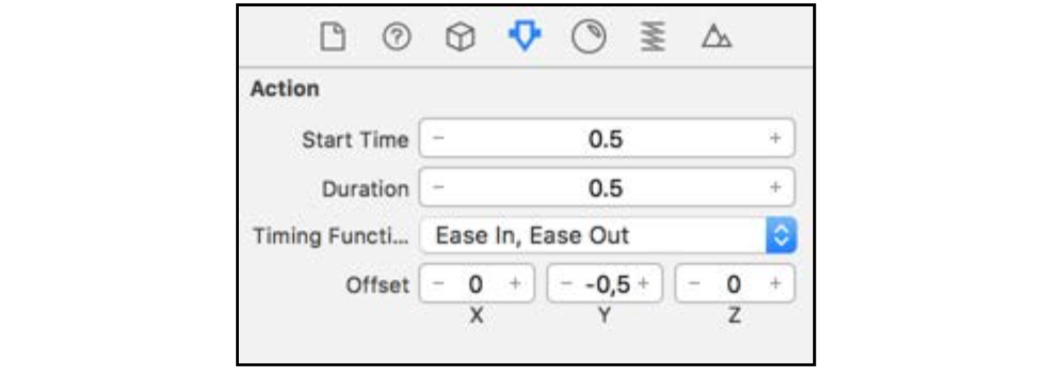The image size is (1044, 368).
Task: Decrease Duration with minus button
Action: tap(438, 188)
